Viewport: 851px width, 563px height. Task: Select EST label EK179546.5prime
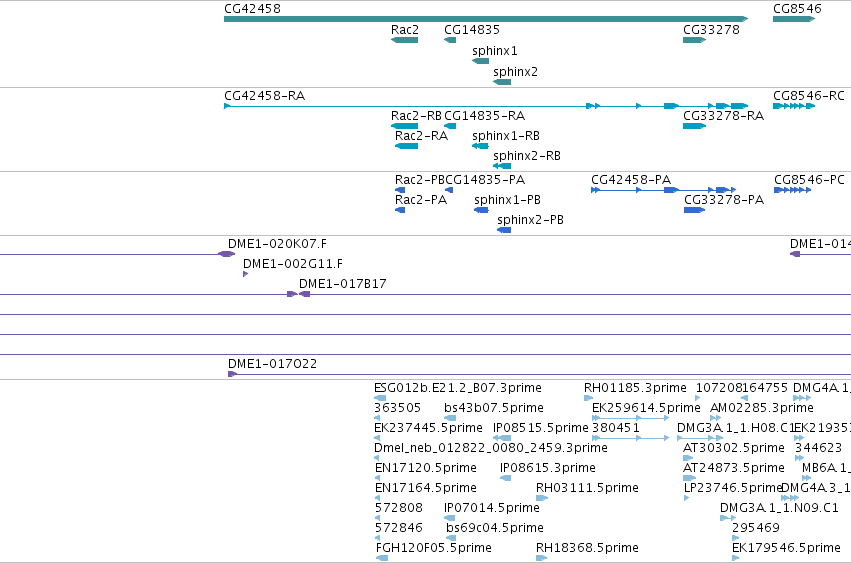786,548
